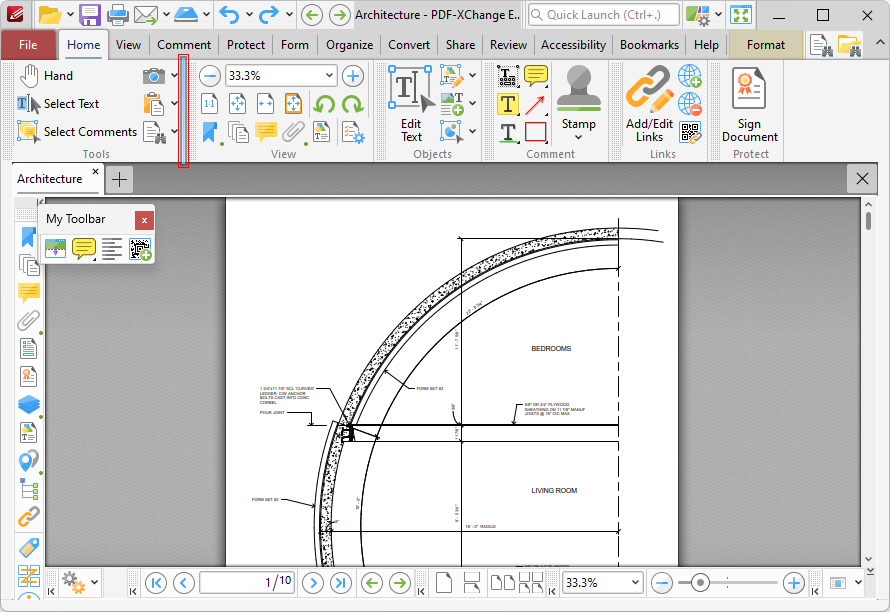Switch to the Organize ribbon tab
The image size is (890, 612).
click(350, 45)
